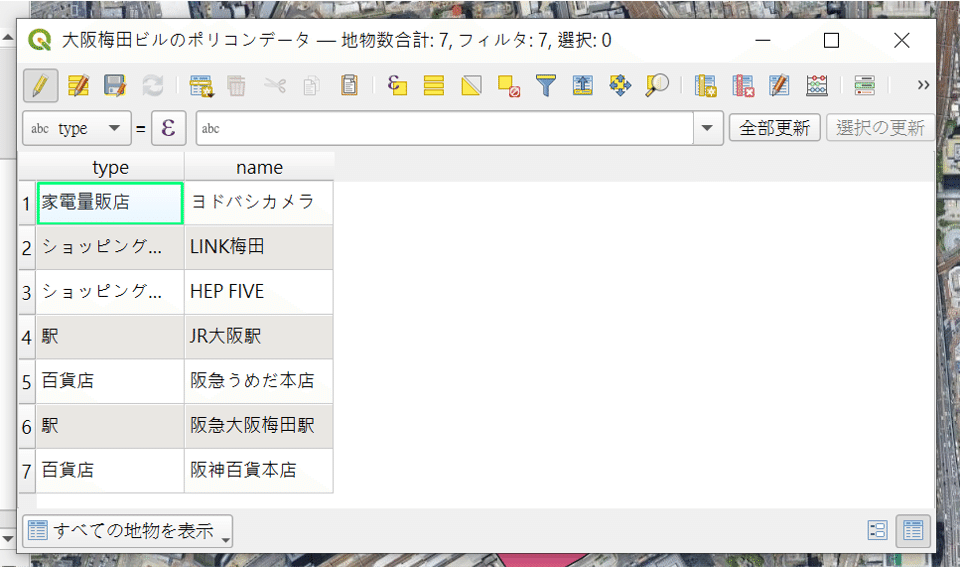Move selection to top icon
960x567 pixels.
582,85
